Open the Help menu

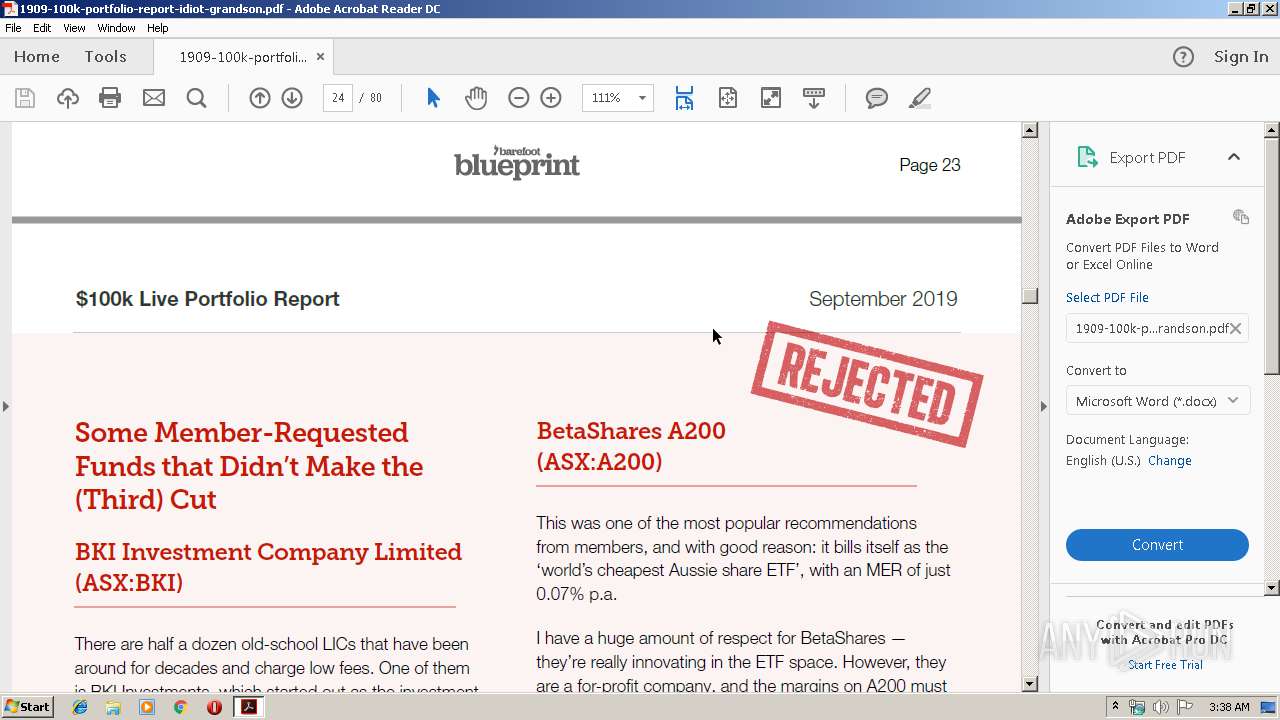tap(158, 28)
